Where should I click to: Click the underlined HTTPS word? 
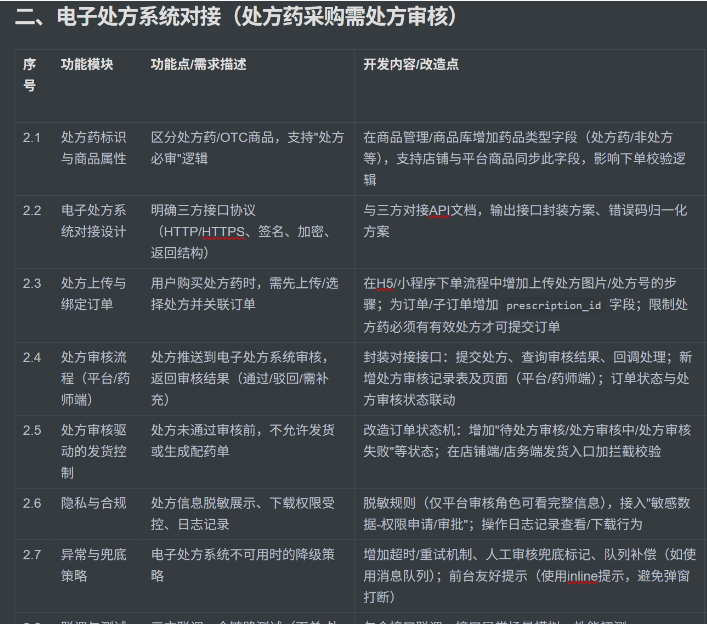(x=225, y=232)
